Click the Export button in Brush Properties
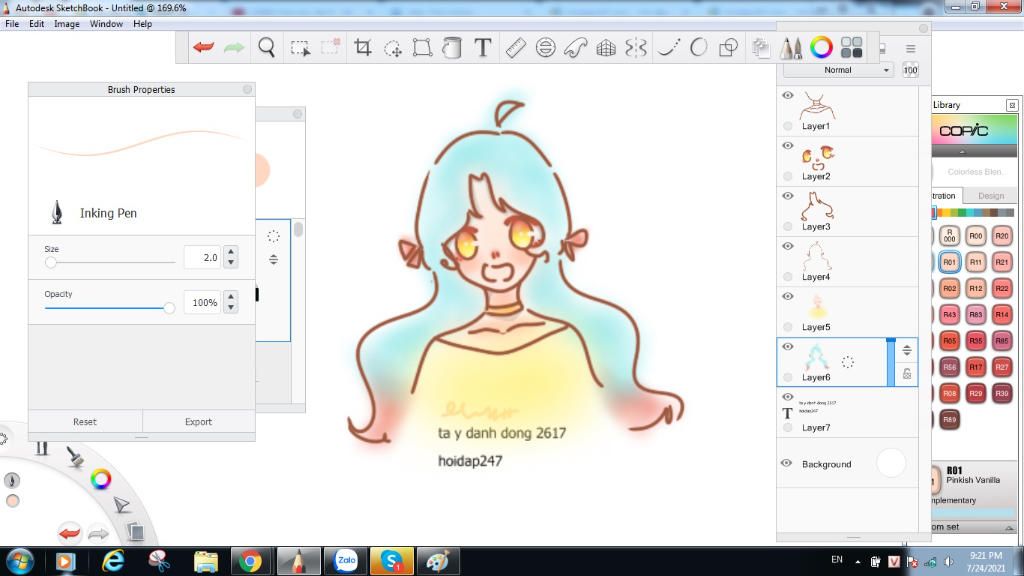This screenshot has height=576, width=1024. click(198, 422)
